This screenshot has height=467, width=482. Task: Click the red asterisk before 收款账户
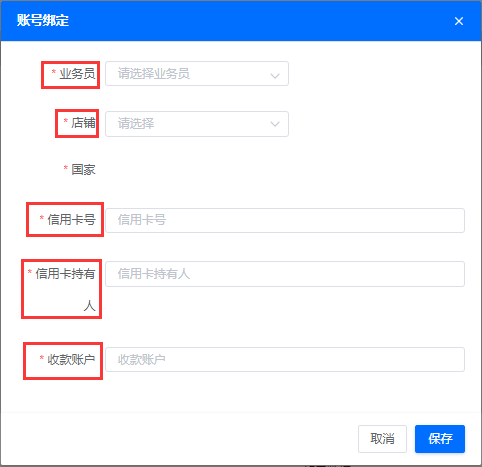42,358
